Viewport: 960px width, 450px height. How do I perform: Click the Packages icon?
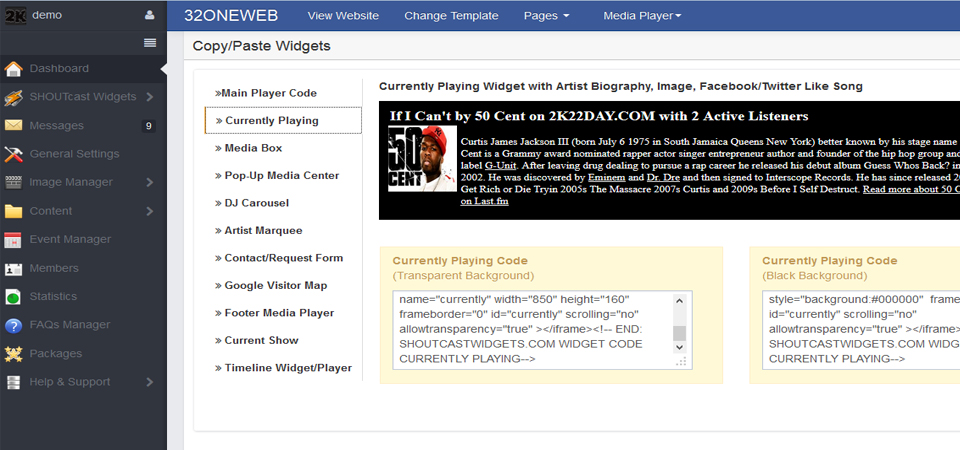13,353
